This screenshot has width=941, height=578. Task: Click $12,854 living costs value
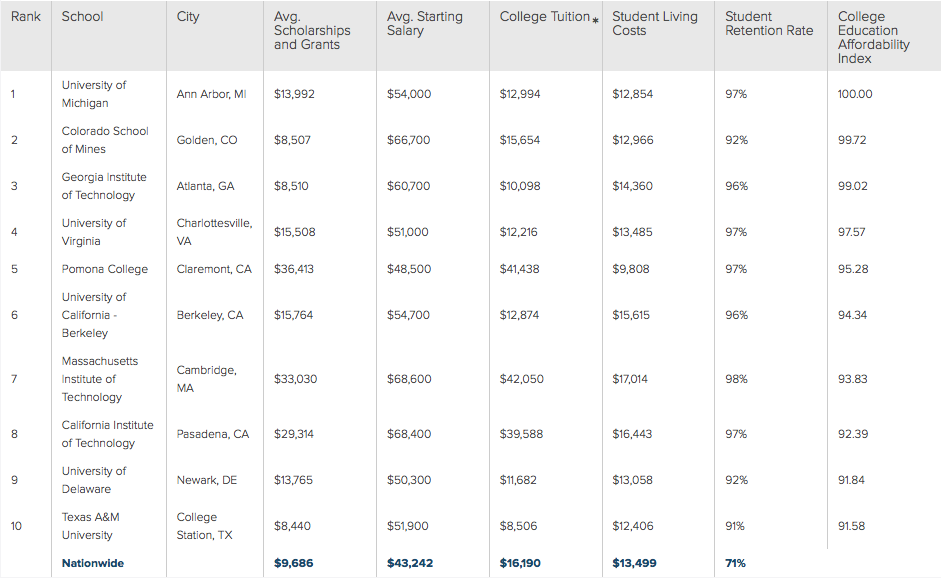(633, 94)
